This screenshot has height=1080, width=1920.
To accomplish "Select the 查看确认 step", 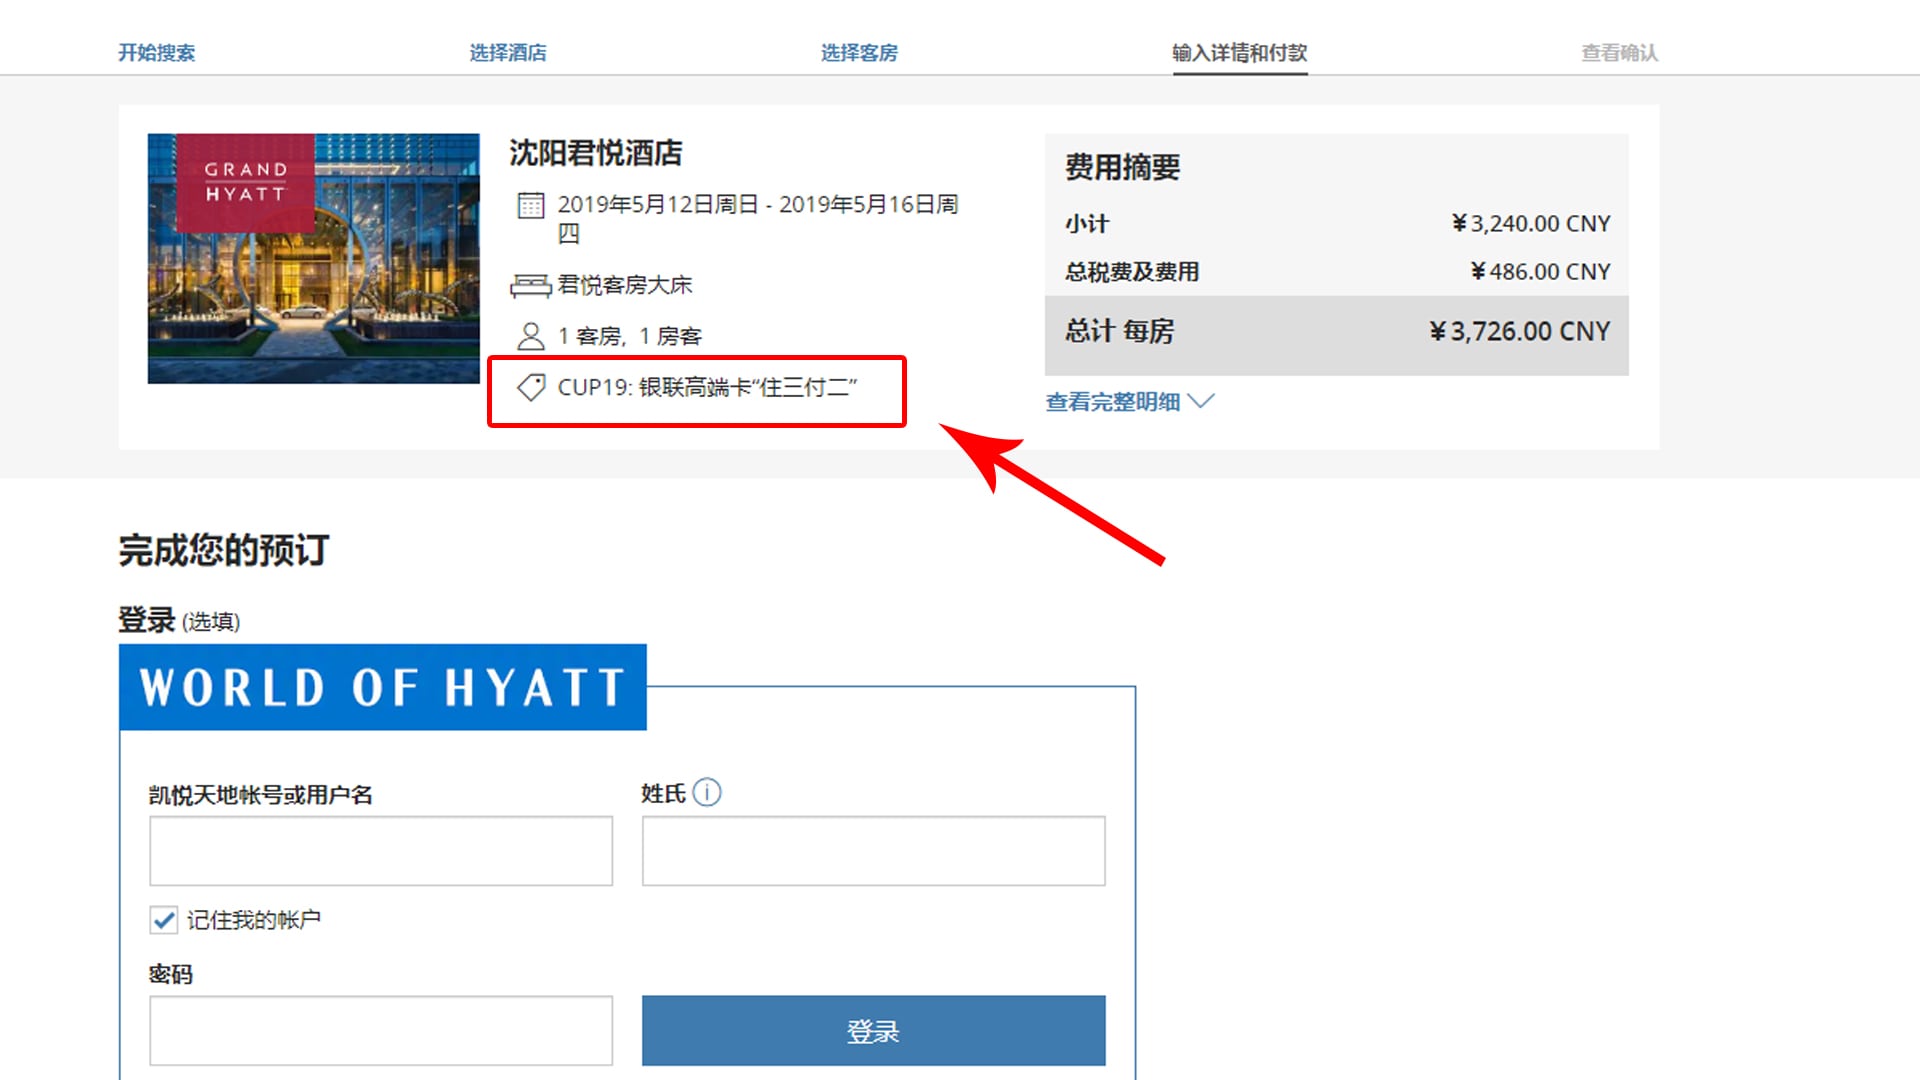I will click(1619, 53).
